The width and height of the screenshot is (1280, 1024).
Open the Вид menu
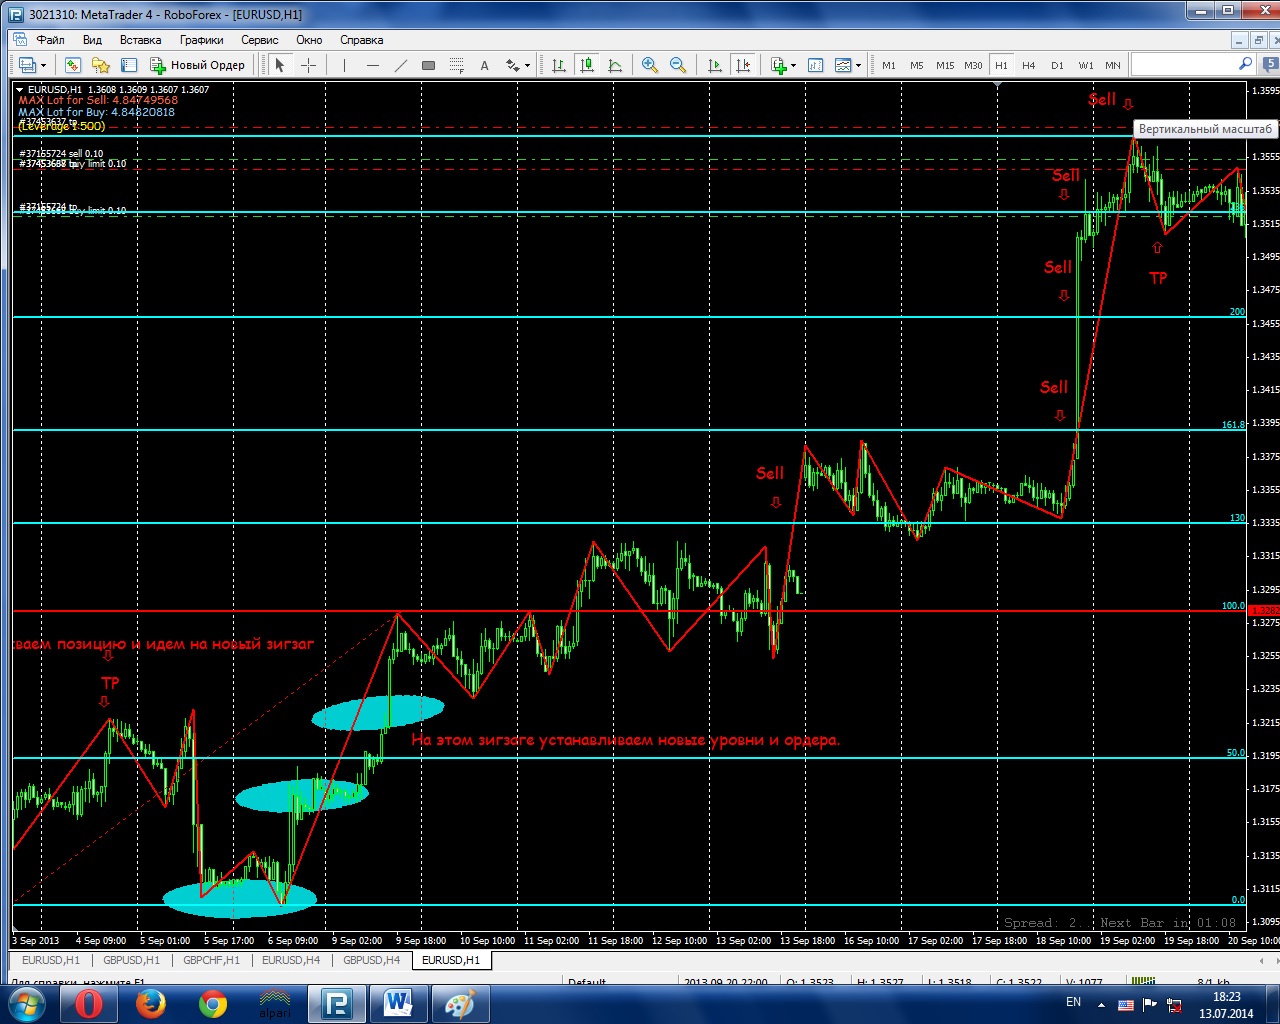click(92, 40)
